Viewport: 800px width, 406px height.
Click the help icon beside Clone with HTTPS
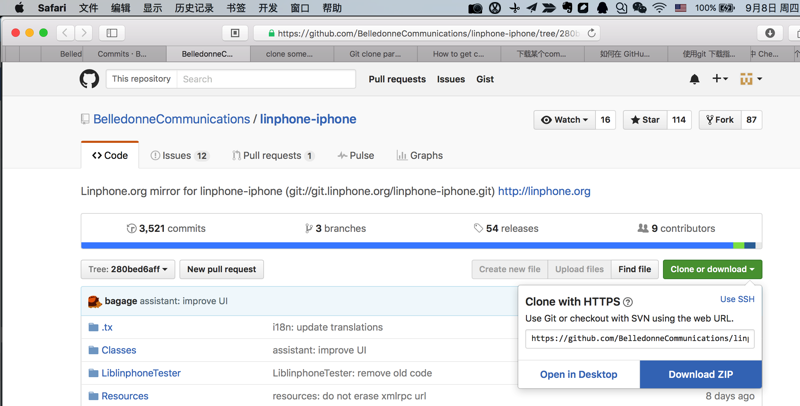click(628, 302)
